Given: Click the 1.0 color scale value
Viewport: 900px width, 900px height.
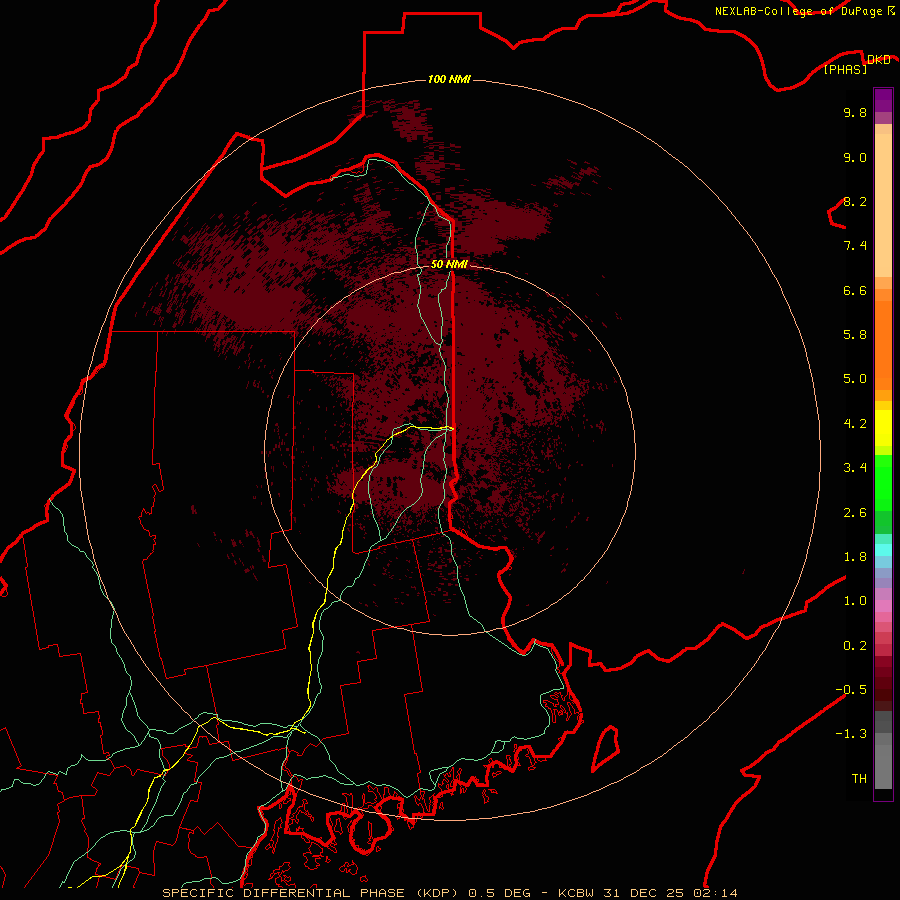Looking at the screenshot, I should click(x=855, y=601).
